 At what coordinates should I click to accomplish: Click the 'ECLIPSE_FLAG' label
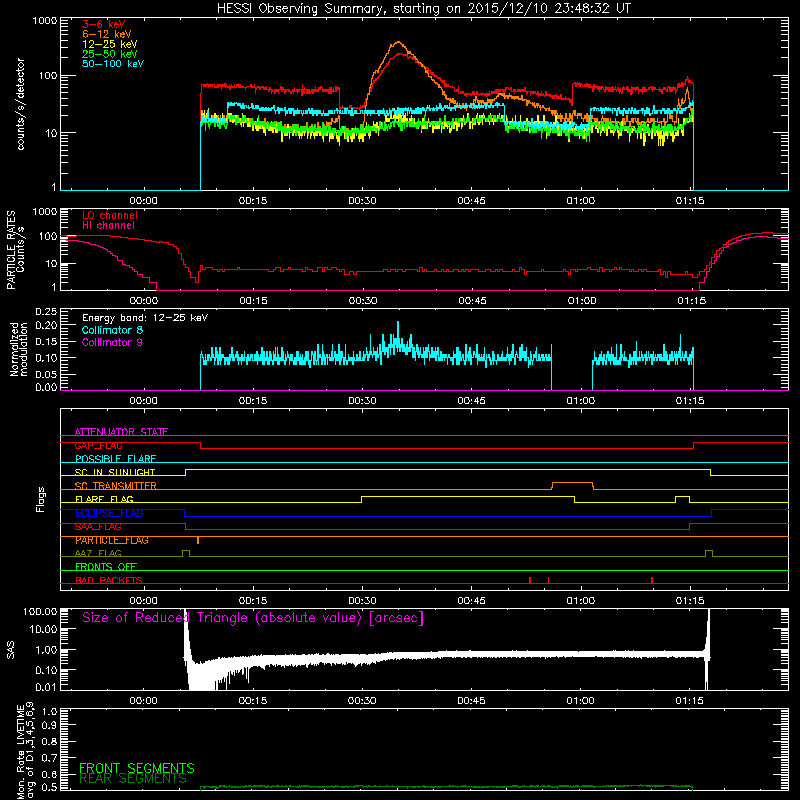click(x=109, y=513)
